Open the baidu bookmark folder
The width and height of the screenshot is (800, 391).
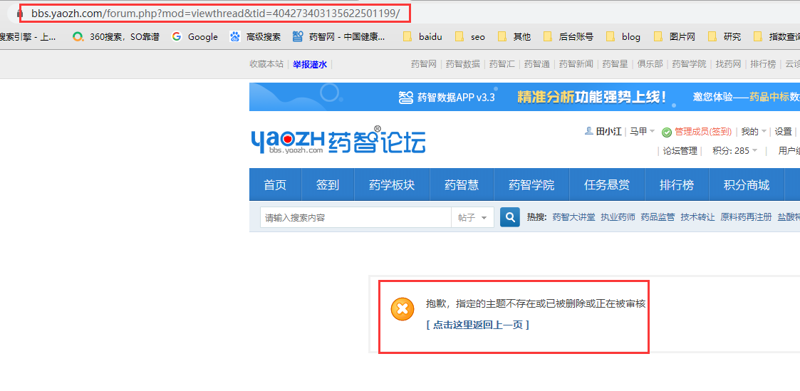coord(422,37)
